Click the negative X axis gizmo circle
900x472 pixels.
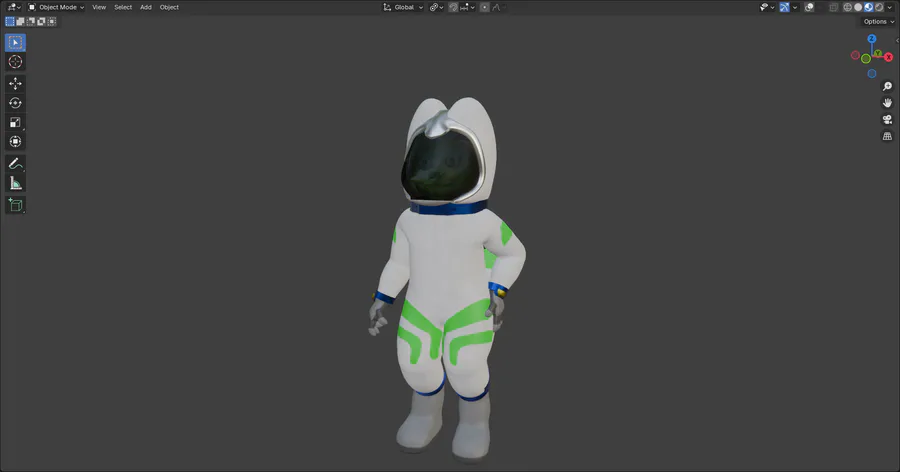855,56
